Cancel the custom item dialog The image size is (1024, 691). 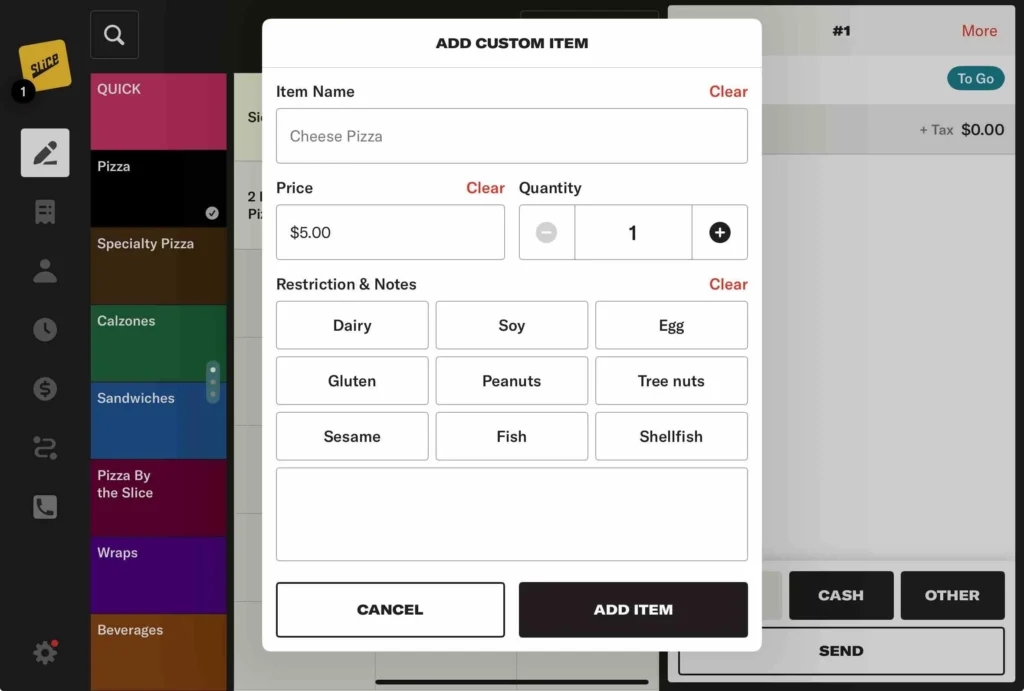[390, 609]
